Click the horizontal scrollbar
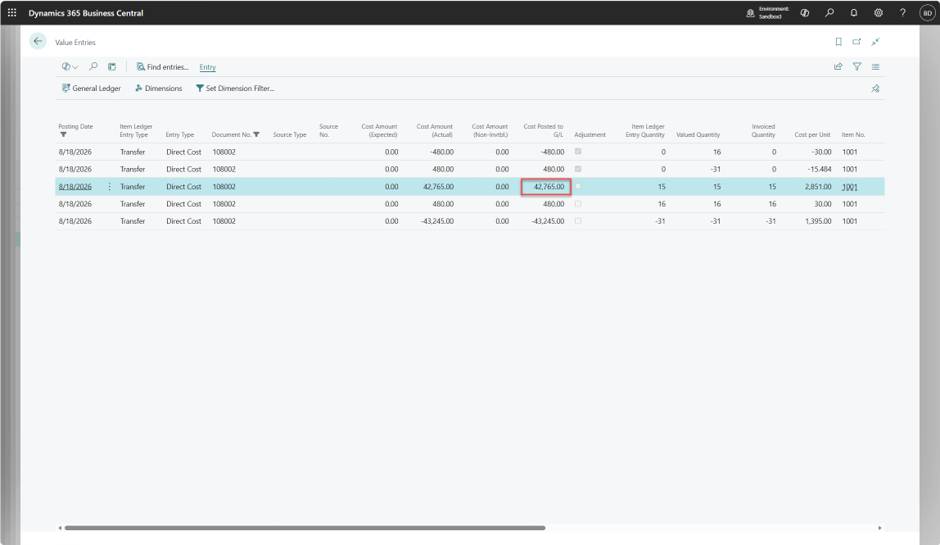Viewport: 940px width, 545px height. 305,528
